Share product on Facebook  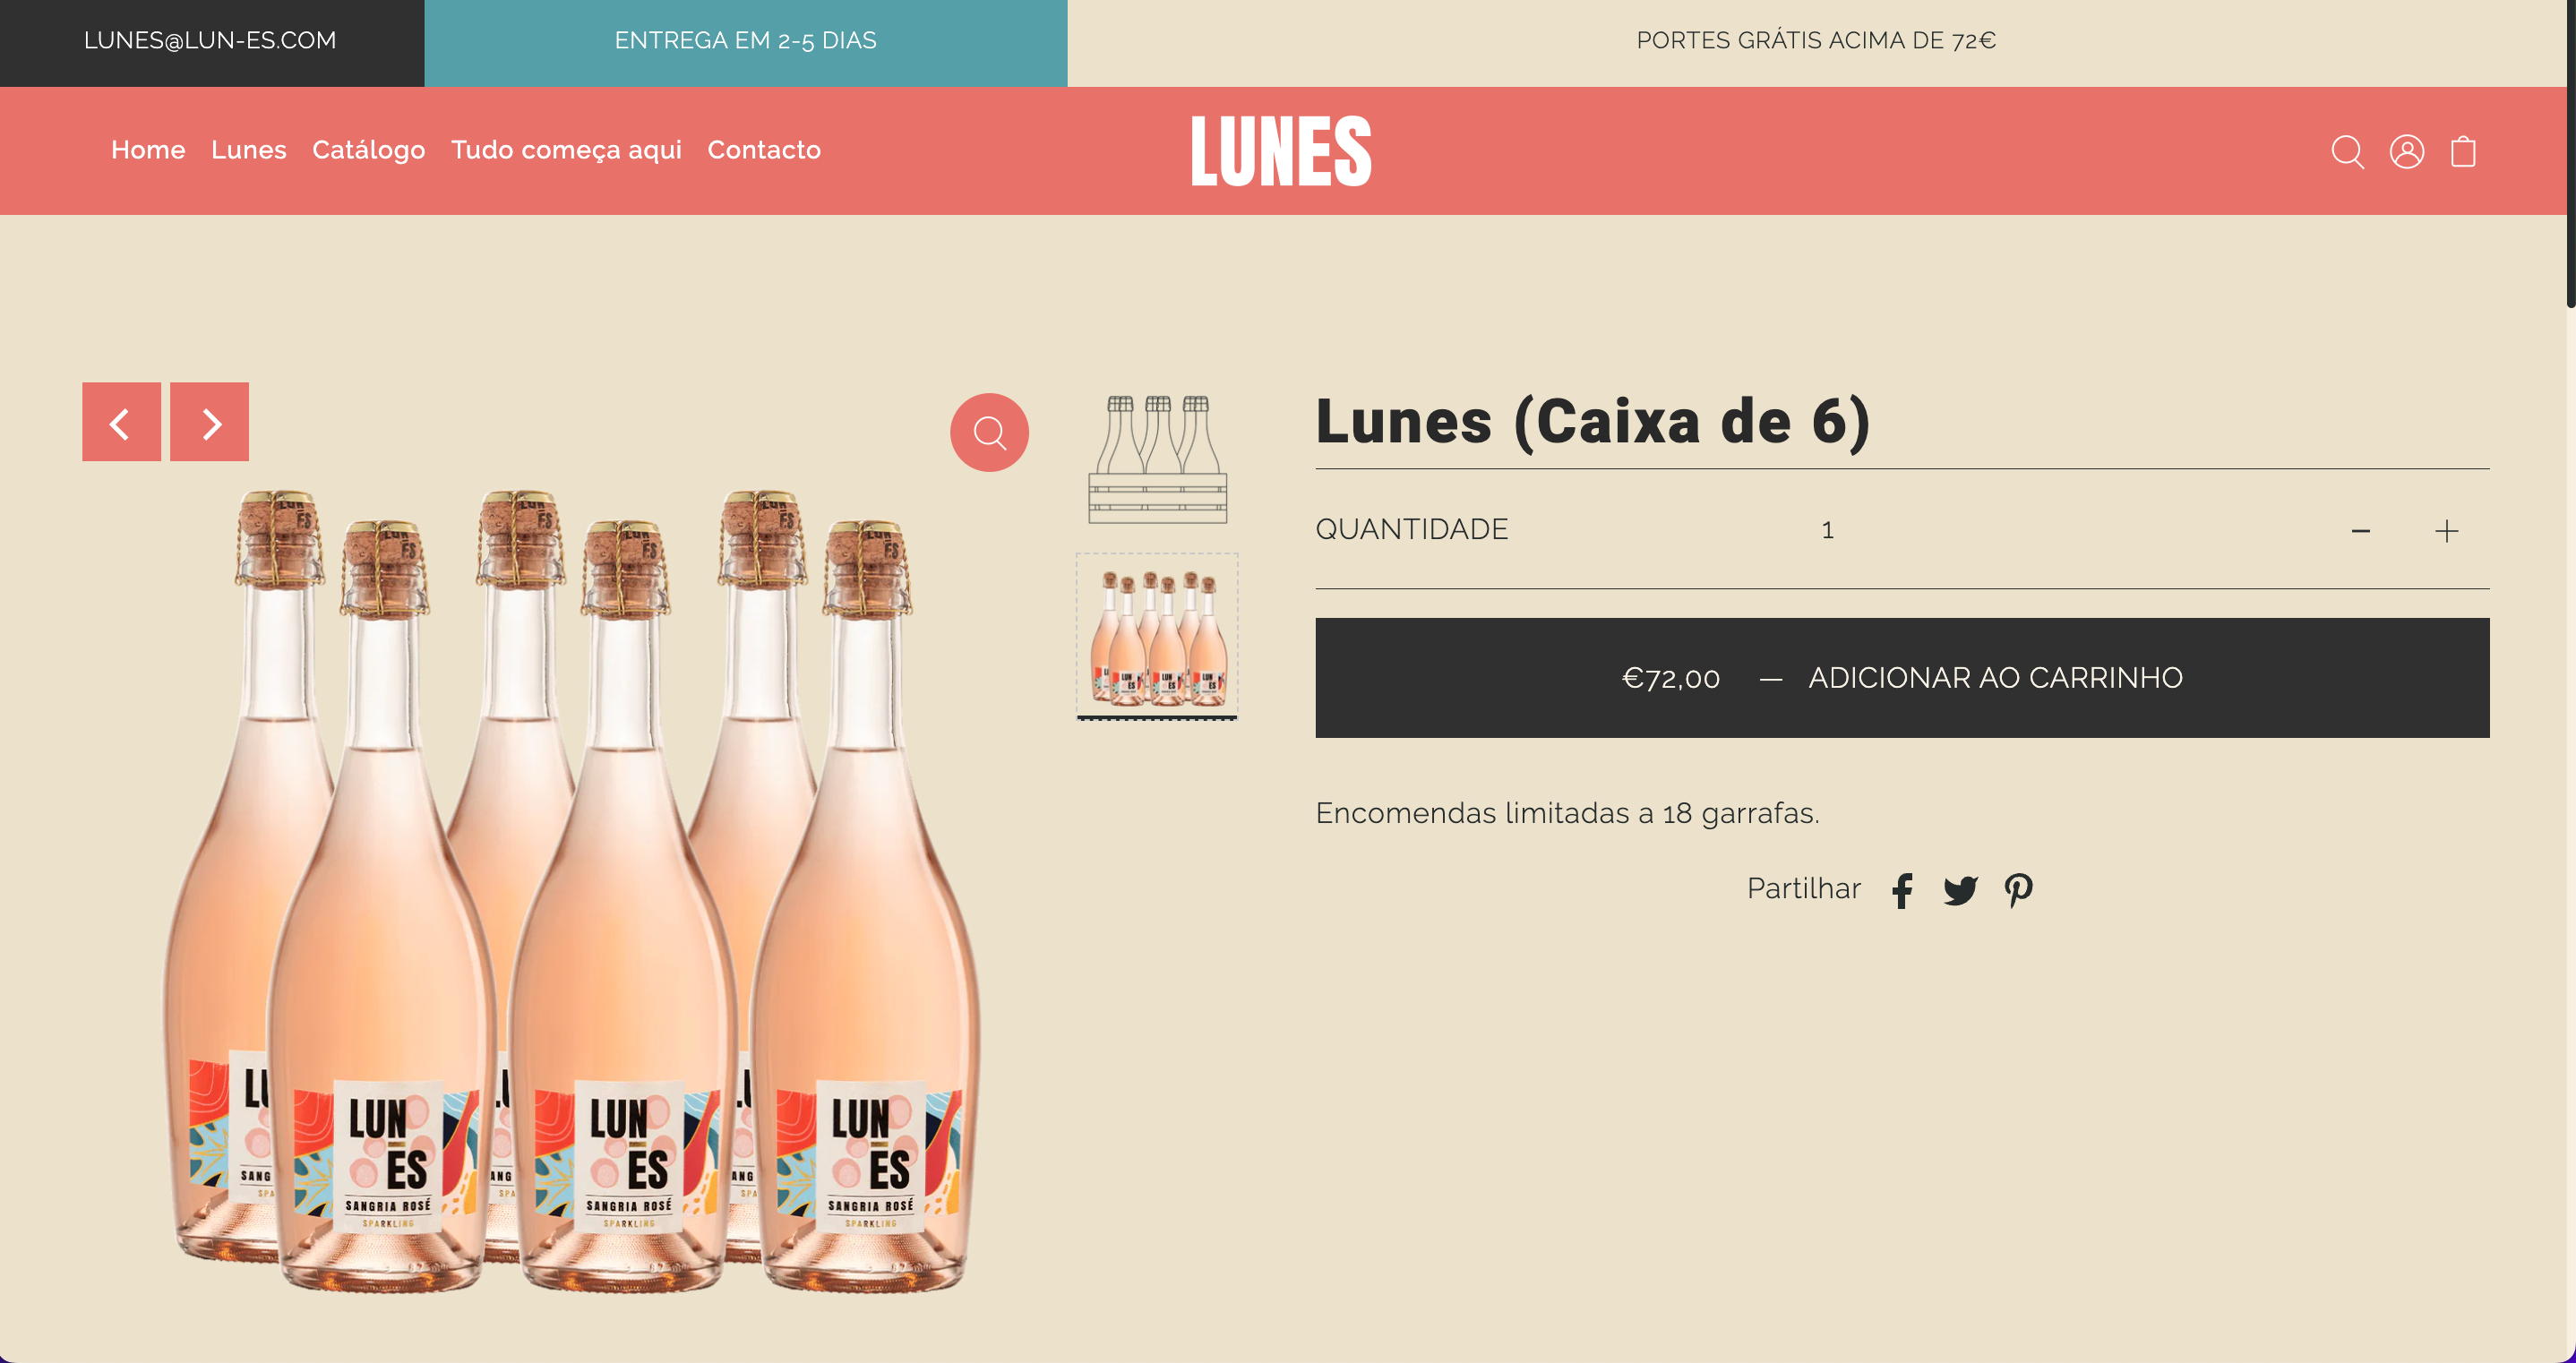pyautogui.click(x=1902, y=890)
